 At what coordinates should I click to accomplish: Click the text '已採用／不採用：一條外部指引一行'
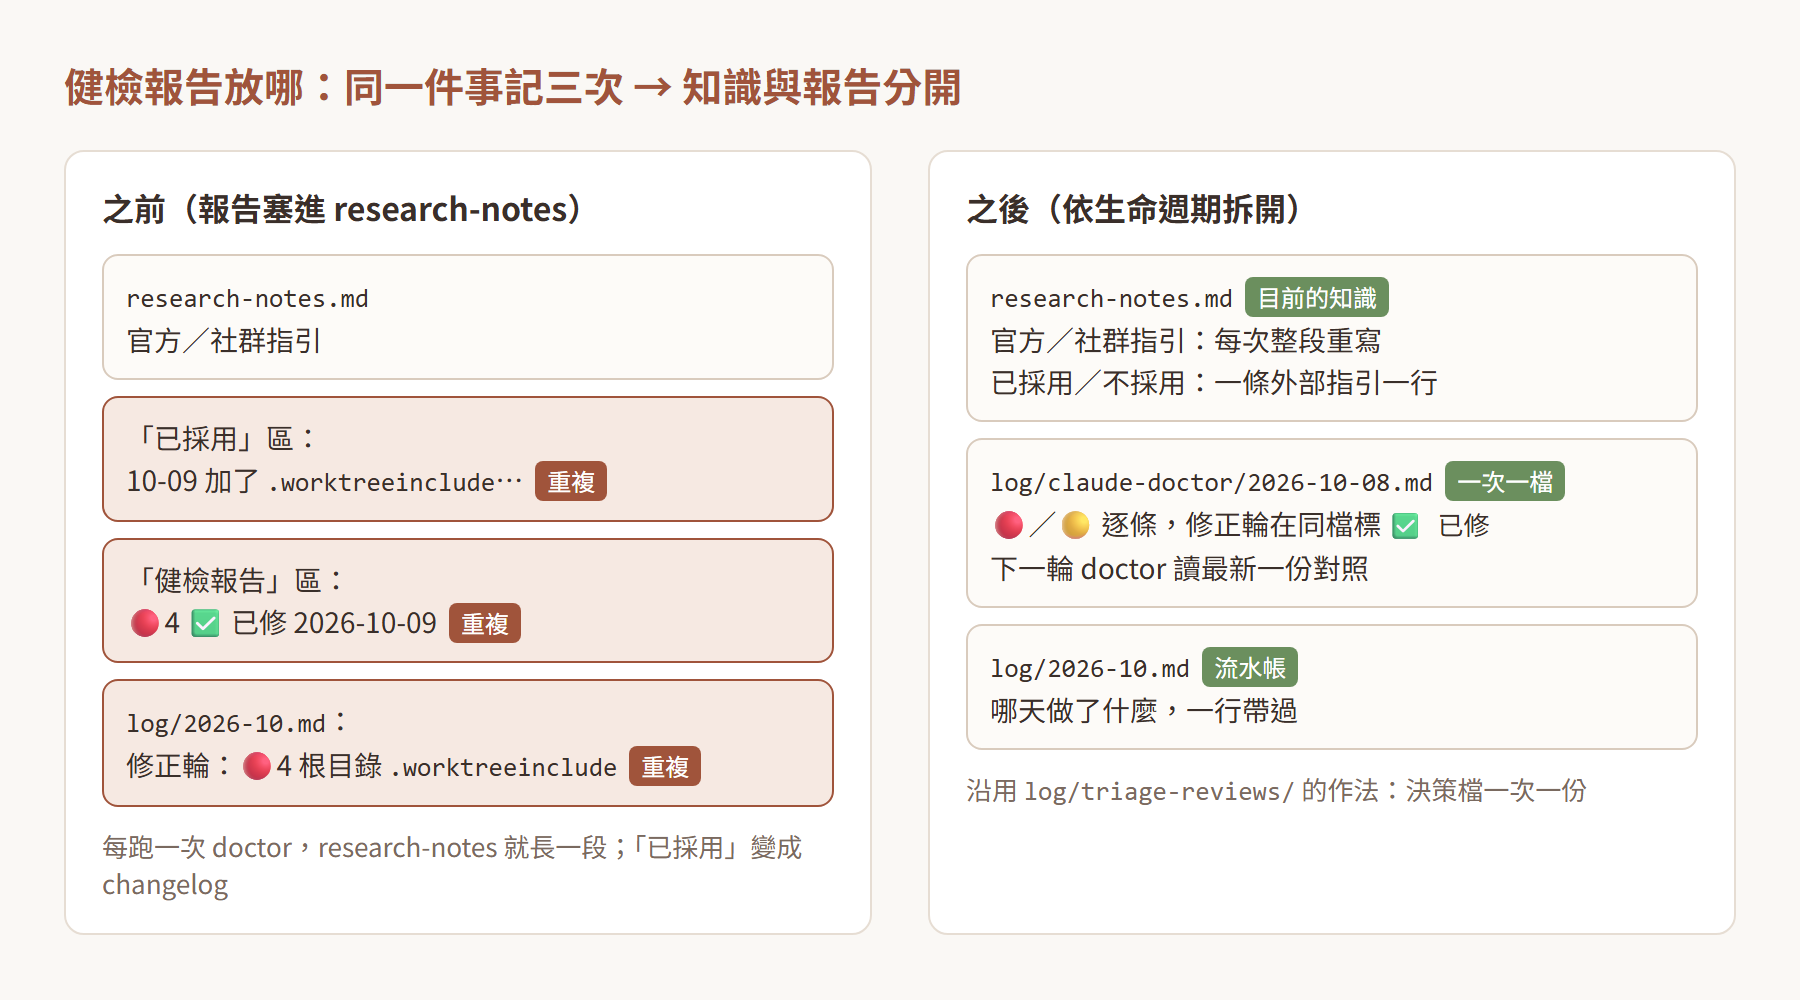[x=1214, y=383]
